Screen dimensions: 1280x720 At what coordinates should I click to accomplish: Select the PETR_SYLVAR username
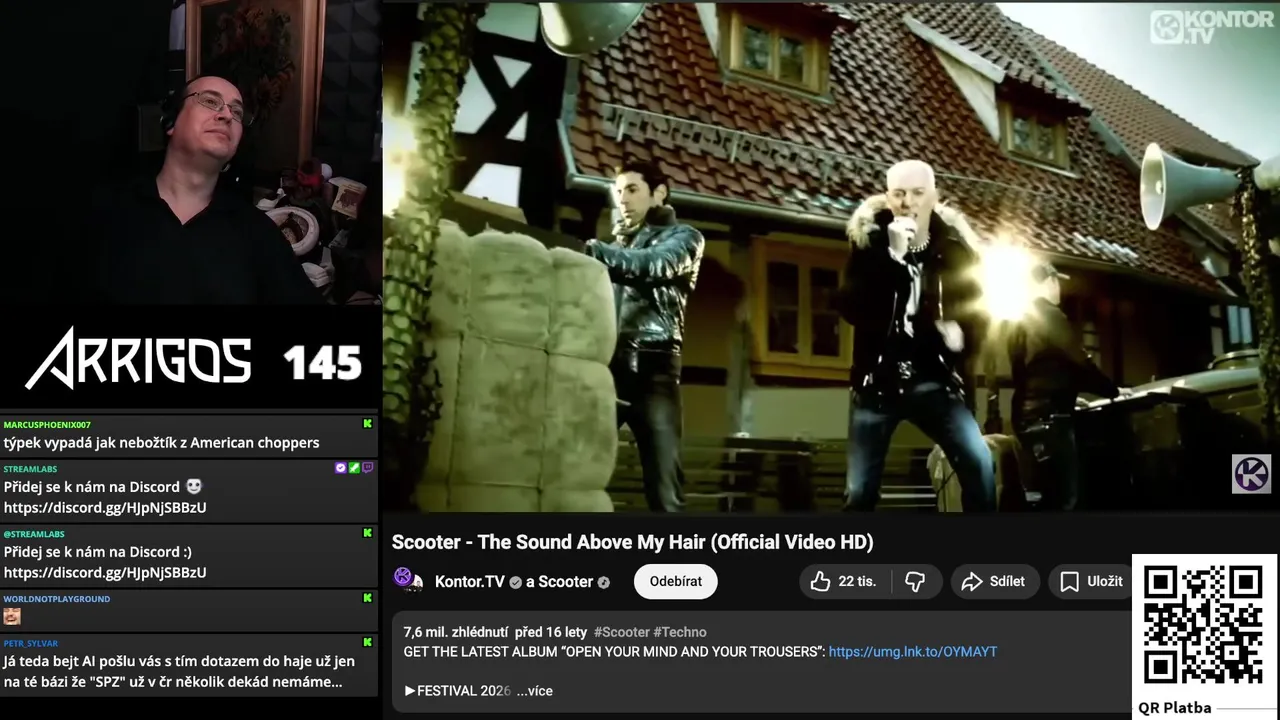point(31,644)
